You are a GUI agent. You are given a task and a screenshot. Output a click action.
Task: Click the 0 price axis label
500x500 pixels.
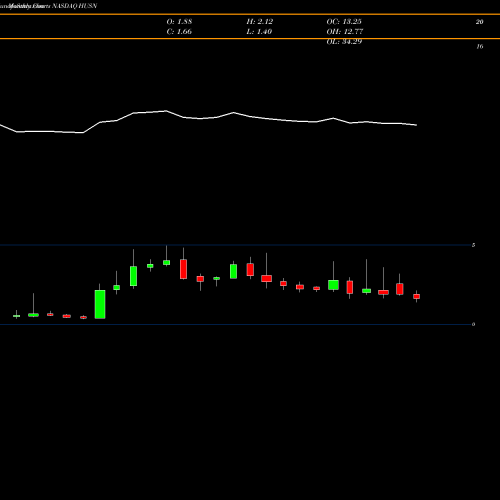(x=473, y=324)
